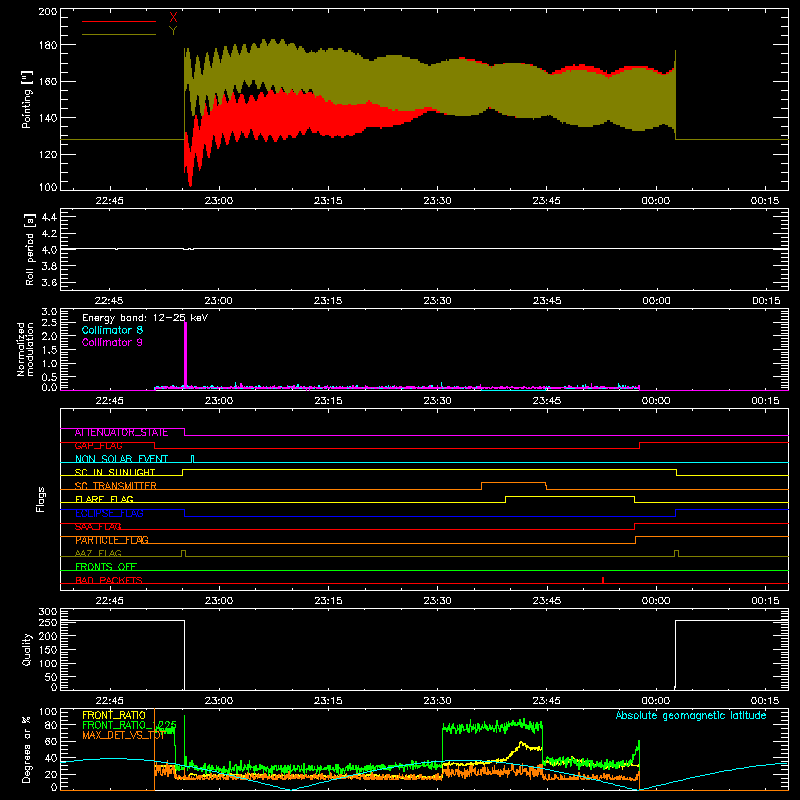Click 'Absolute geomagnetic latitude' legend text
This screenshot has width=800, height=800.
tap(691, 715)
